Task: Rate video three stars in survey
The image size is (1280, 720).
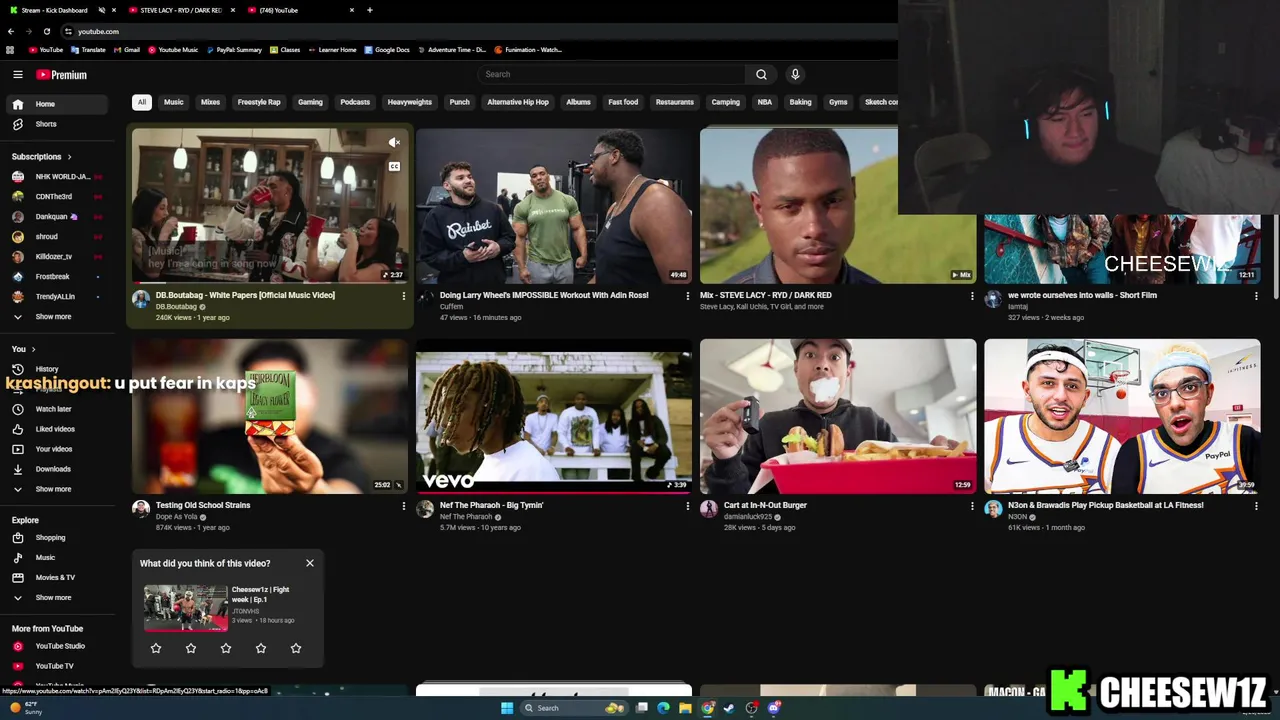Action: [226, 648]
